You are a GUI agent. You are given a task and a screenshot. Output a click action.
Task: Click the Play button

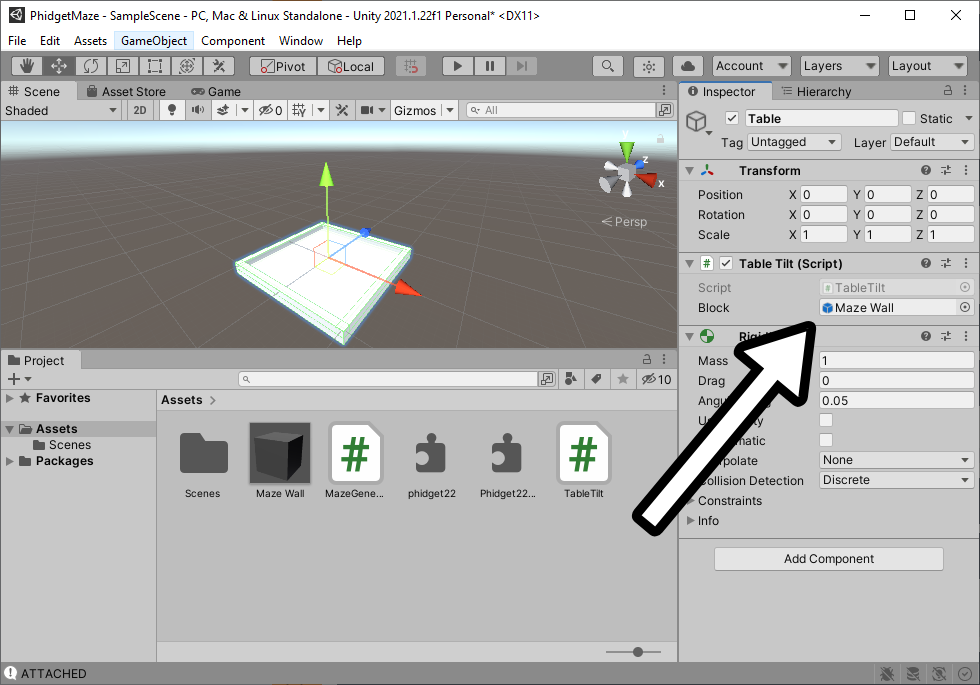(458, 66)
